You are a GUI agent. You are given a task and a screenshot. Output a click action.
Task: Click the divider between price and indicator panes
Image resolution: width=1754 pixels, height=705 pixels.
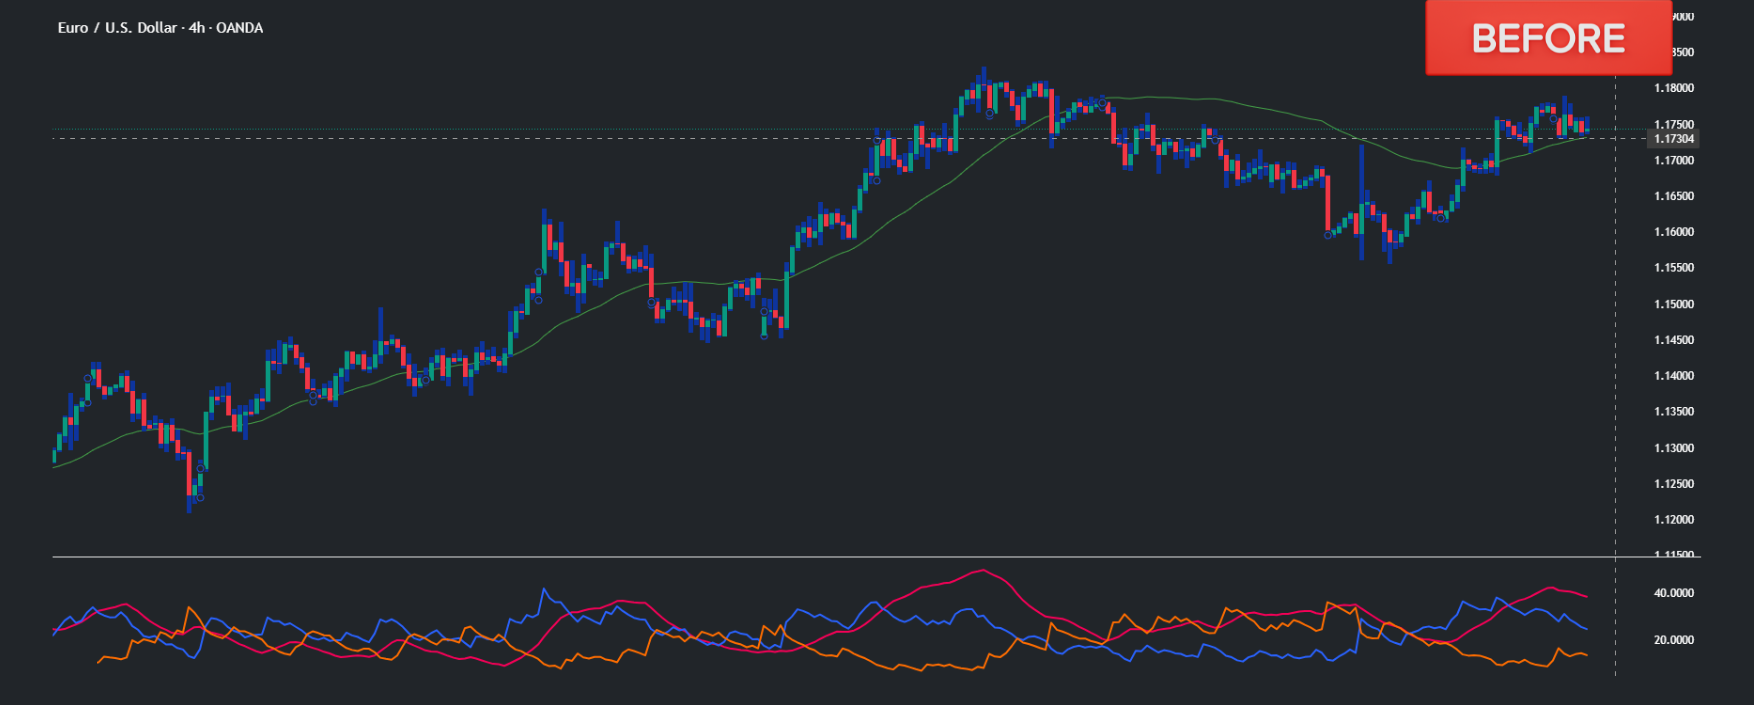coord(800,556)
